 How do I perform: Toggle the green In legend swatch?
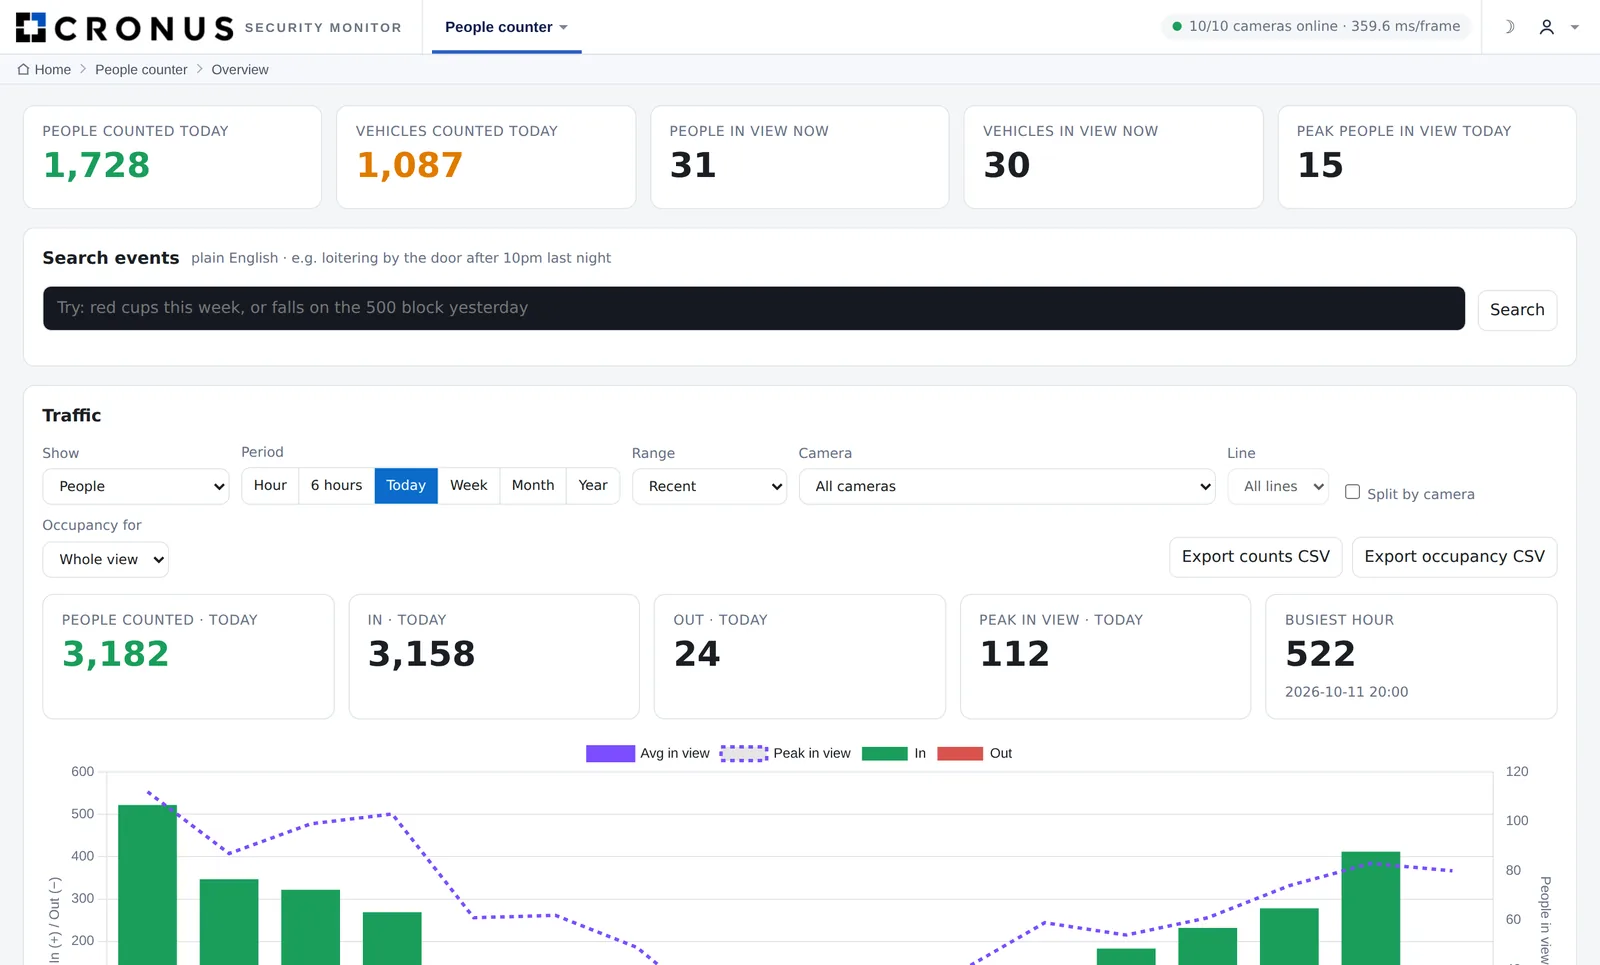[x=884, y=753]
